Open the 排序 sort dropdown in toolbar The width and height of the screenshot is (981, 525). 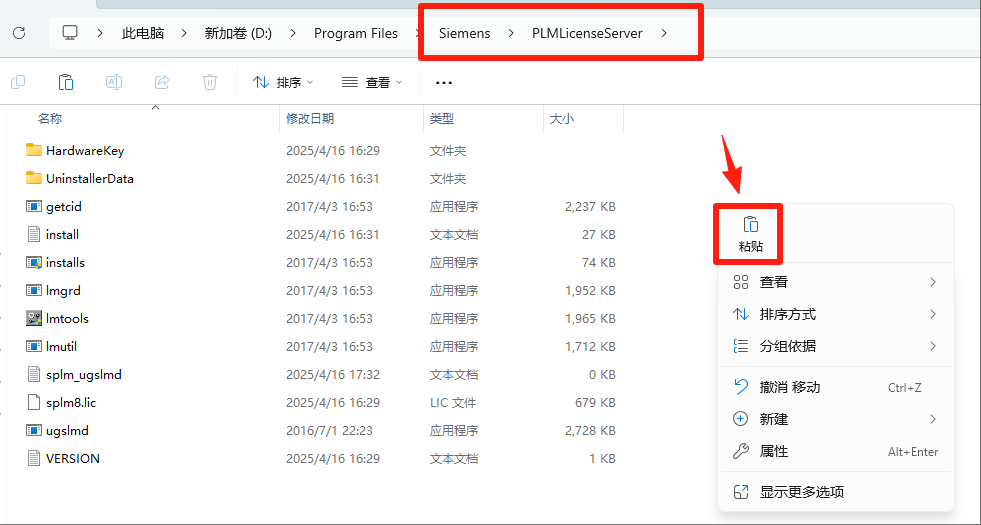[x=283, y=83]
